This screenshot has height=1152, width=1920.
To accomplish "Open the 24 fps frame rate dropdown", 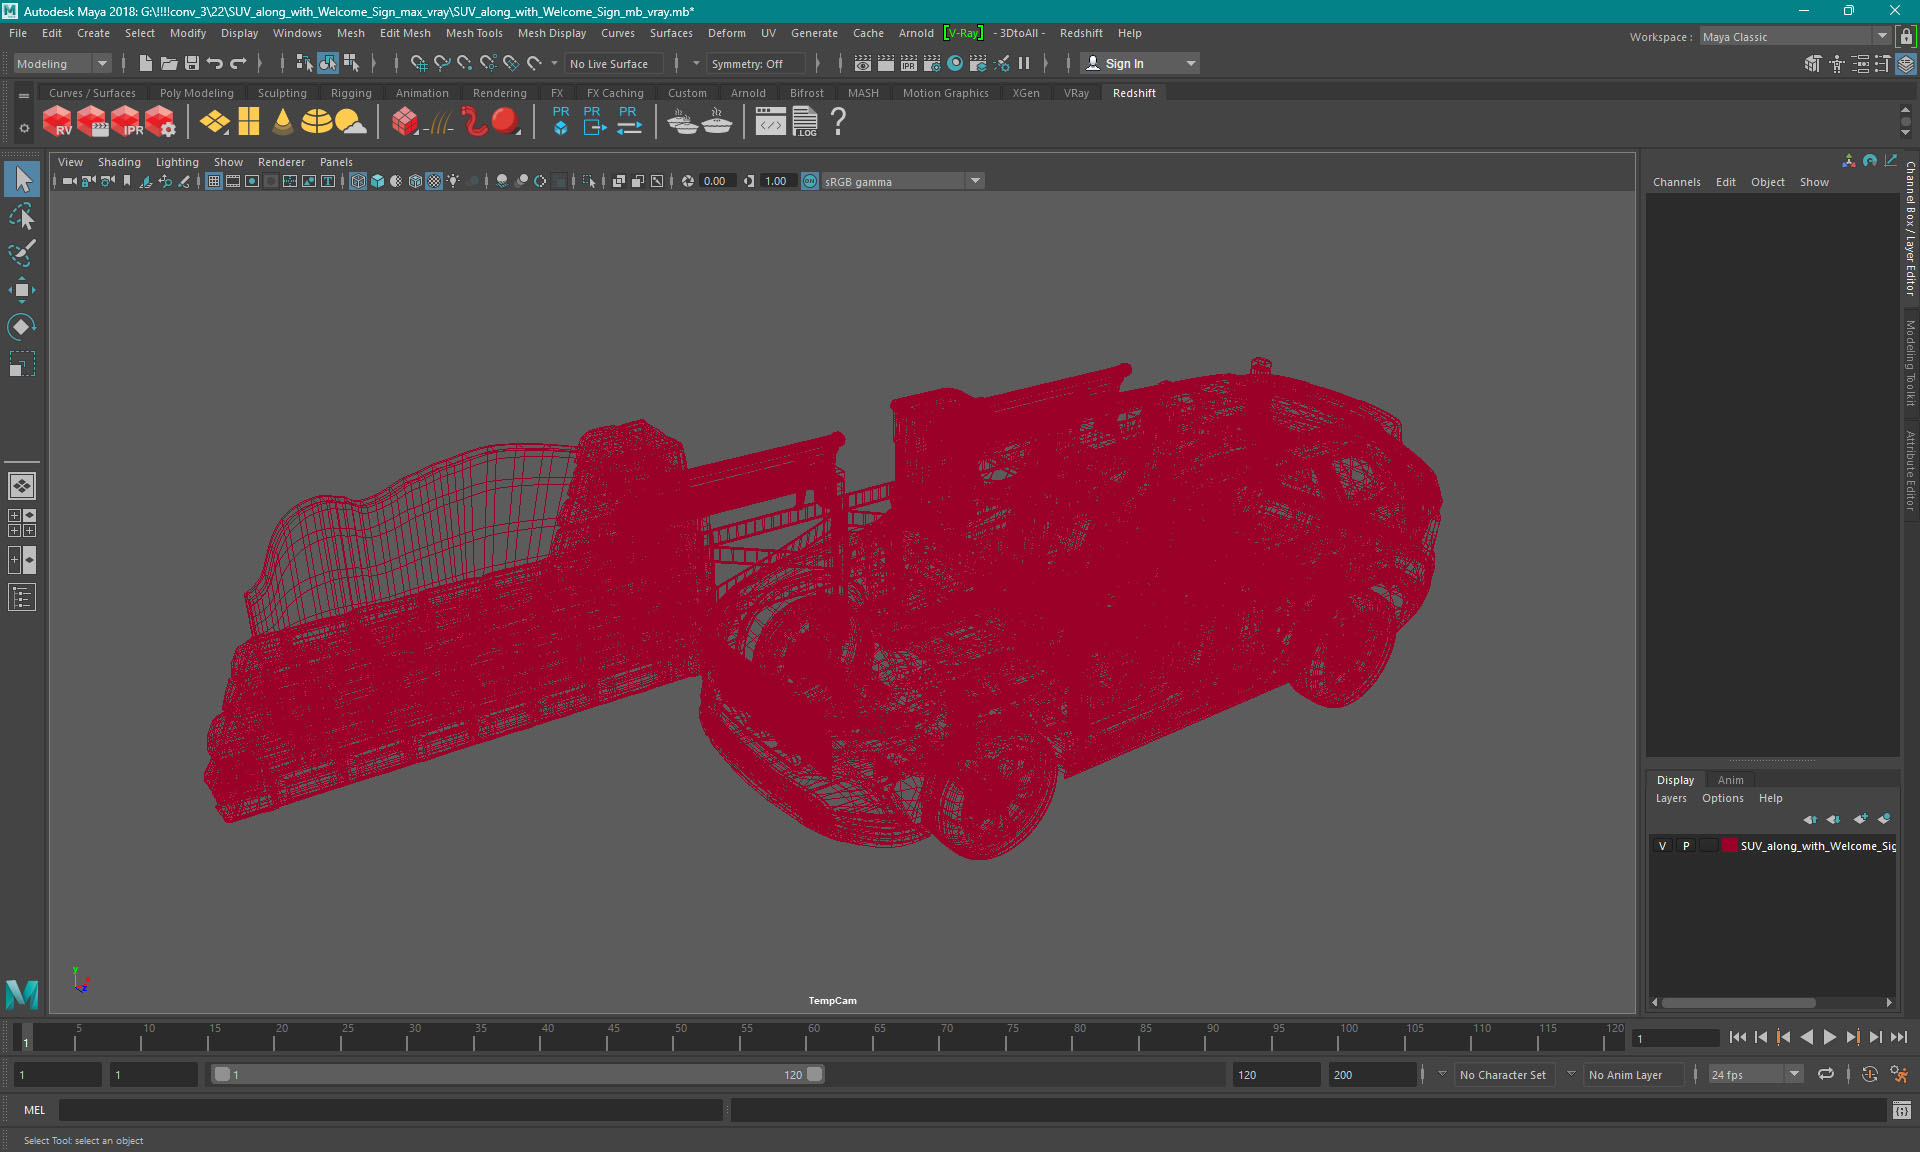I will 1755,1074.
